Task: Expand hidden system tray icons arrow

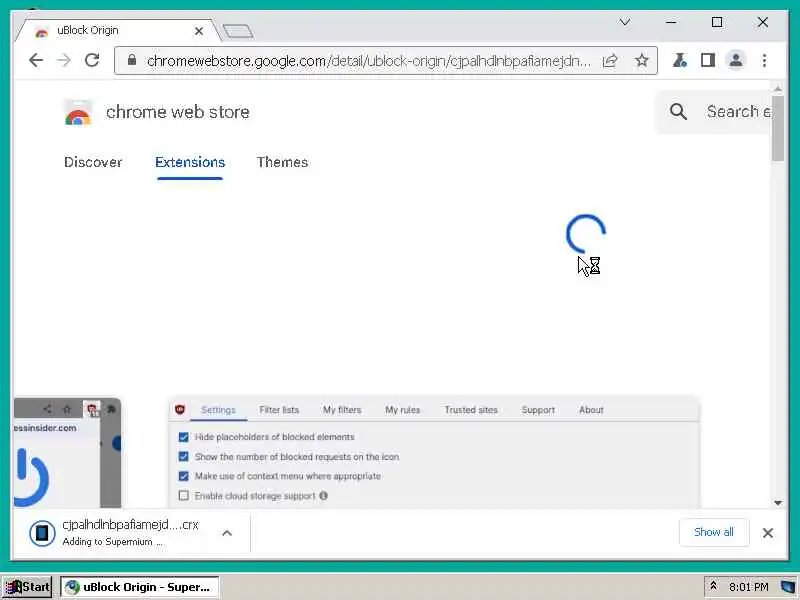Action: pyautogui.click(x=713, y=586)
